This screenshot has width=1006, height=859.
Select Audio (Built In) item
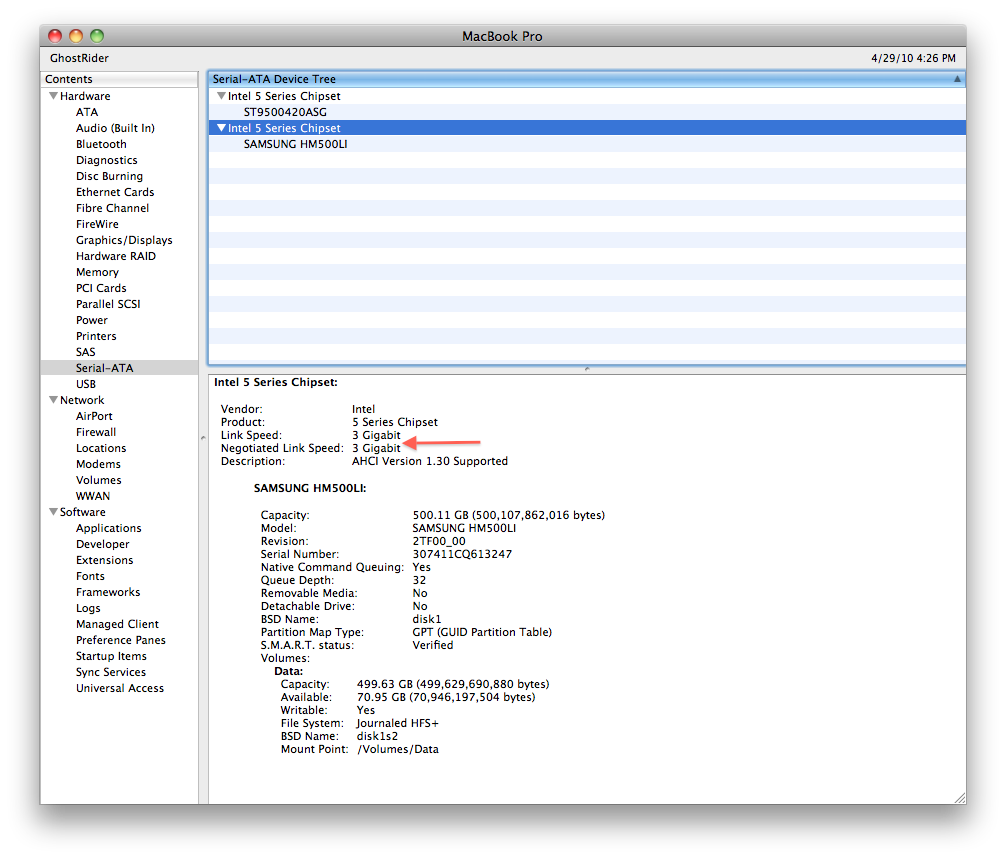click(x=115, y=128)
